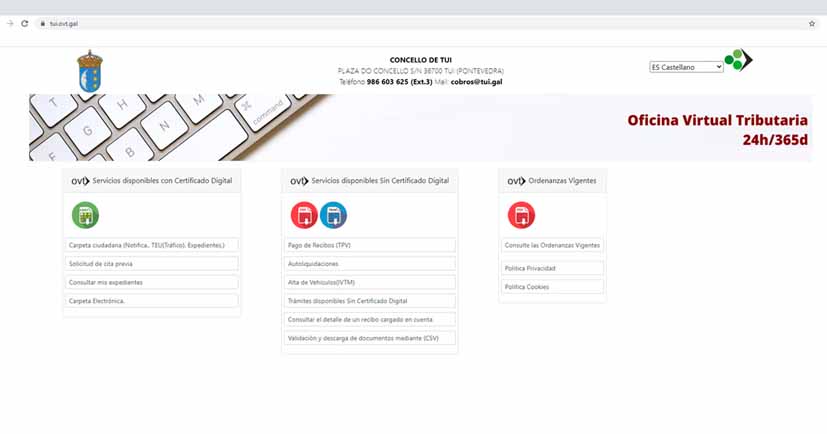827x434 pixels.
Task: Open the Autoliquidaciones option
Action: [370, 264]
